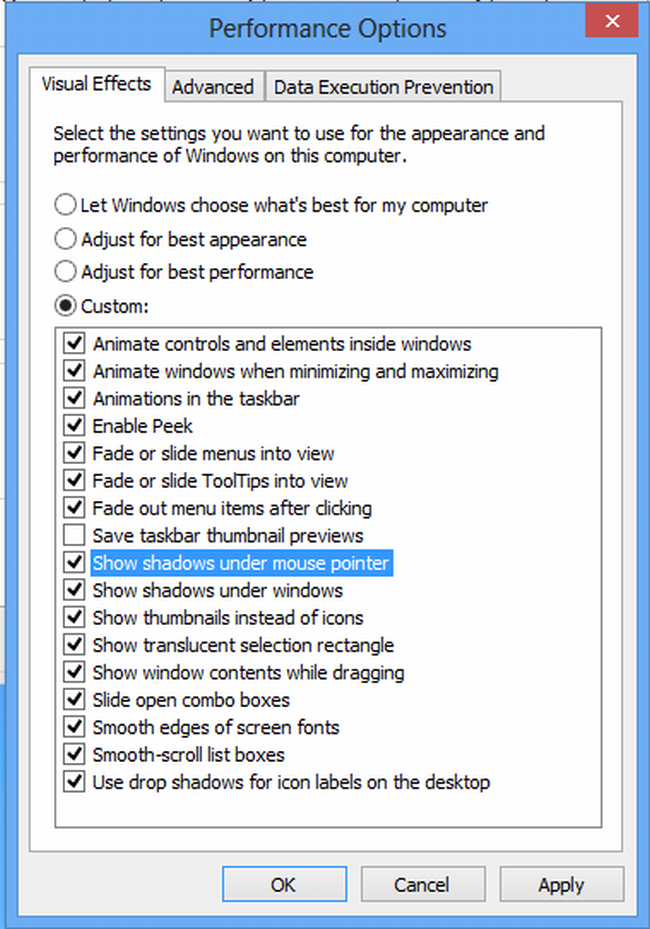Toggle Animations in the taskbar
This screenshot has width=650, height=929.
(x=74, y=398)
